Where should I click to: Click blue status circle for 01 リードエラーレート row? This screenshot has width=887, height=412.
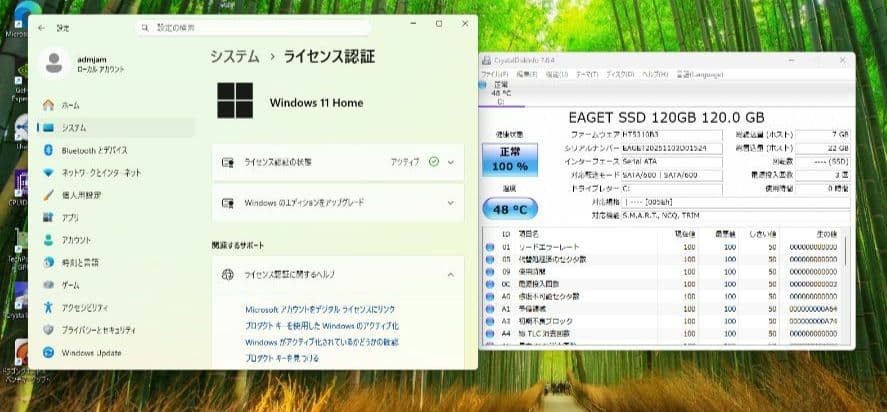(x=490, y=247)
